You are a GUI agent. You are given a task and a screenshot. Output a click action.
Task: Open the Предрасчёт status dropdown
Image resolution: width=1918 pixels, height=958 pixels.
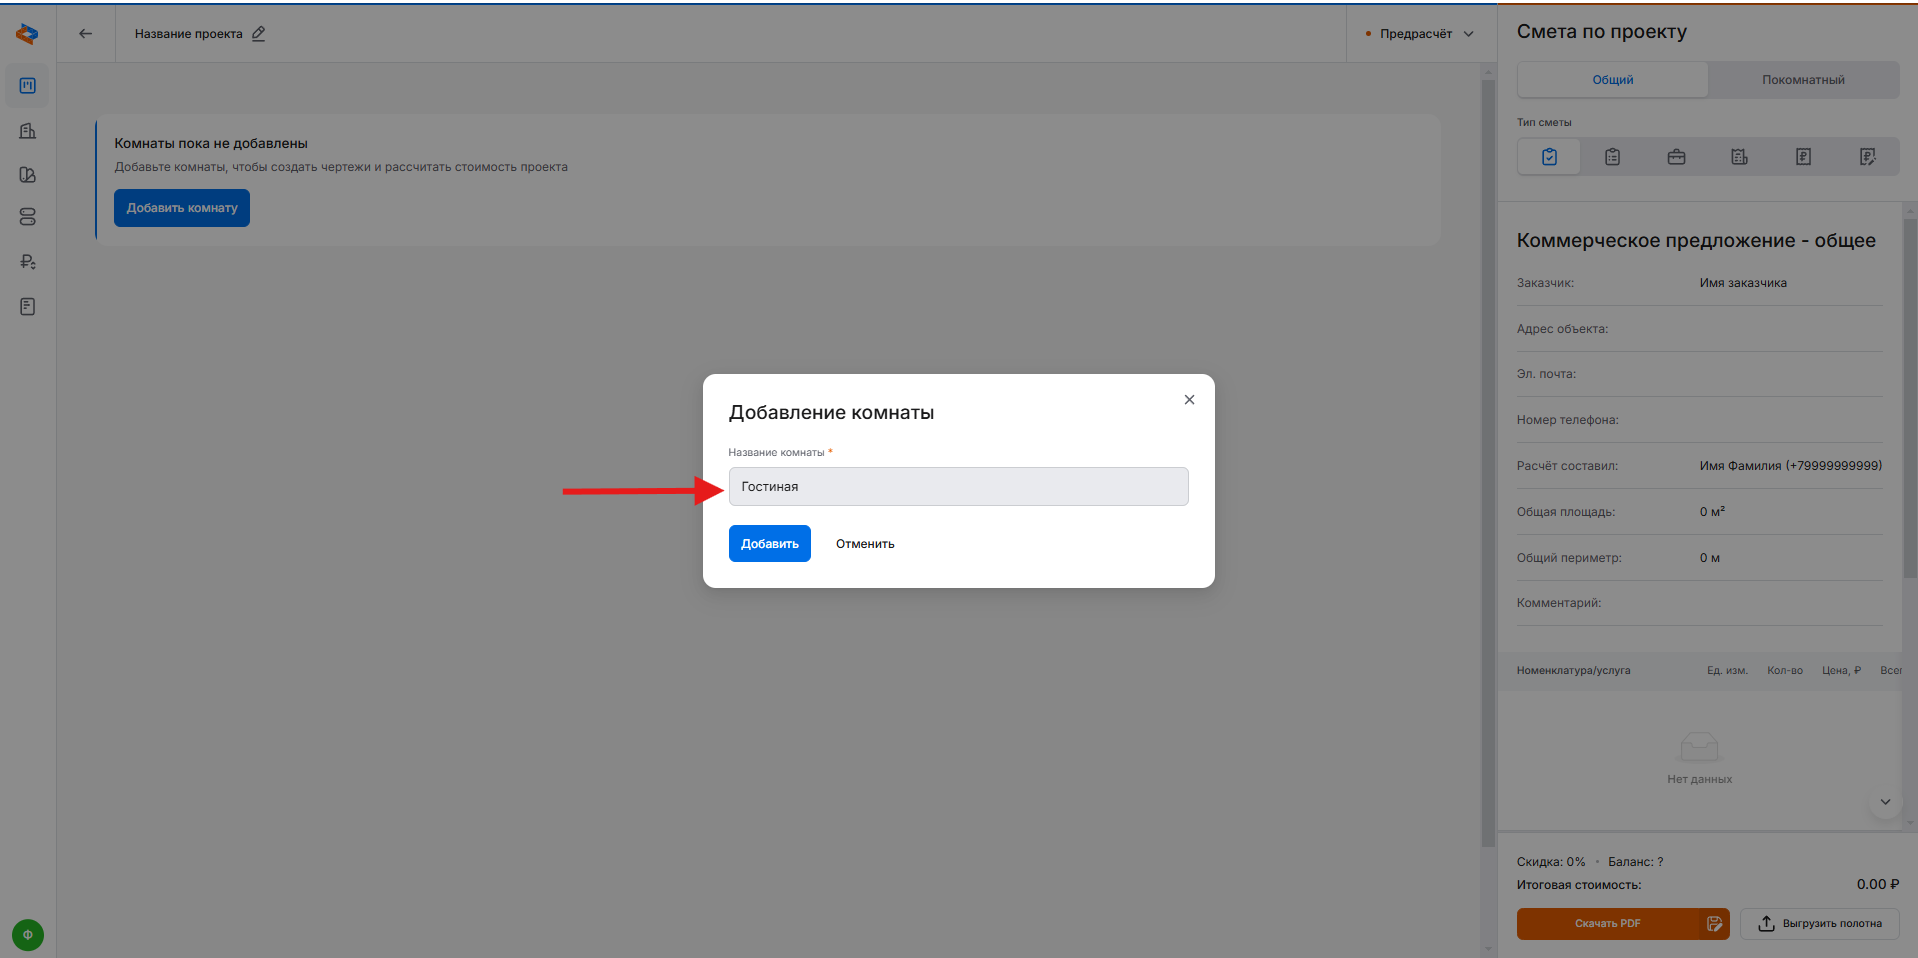tap(1420, 34)
